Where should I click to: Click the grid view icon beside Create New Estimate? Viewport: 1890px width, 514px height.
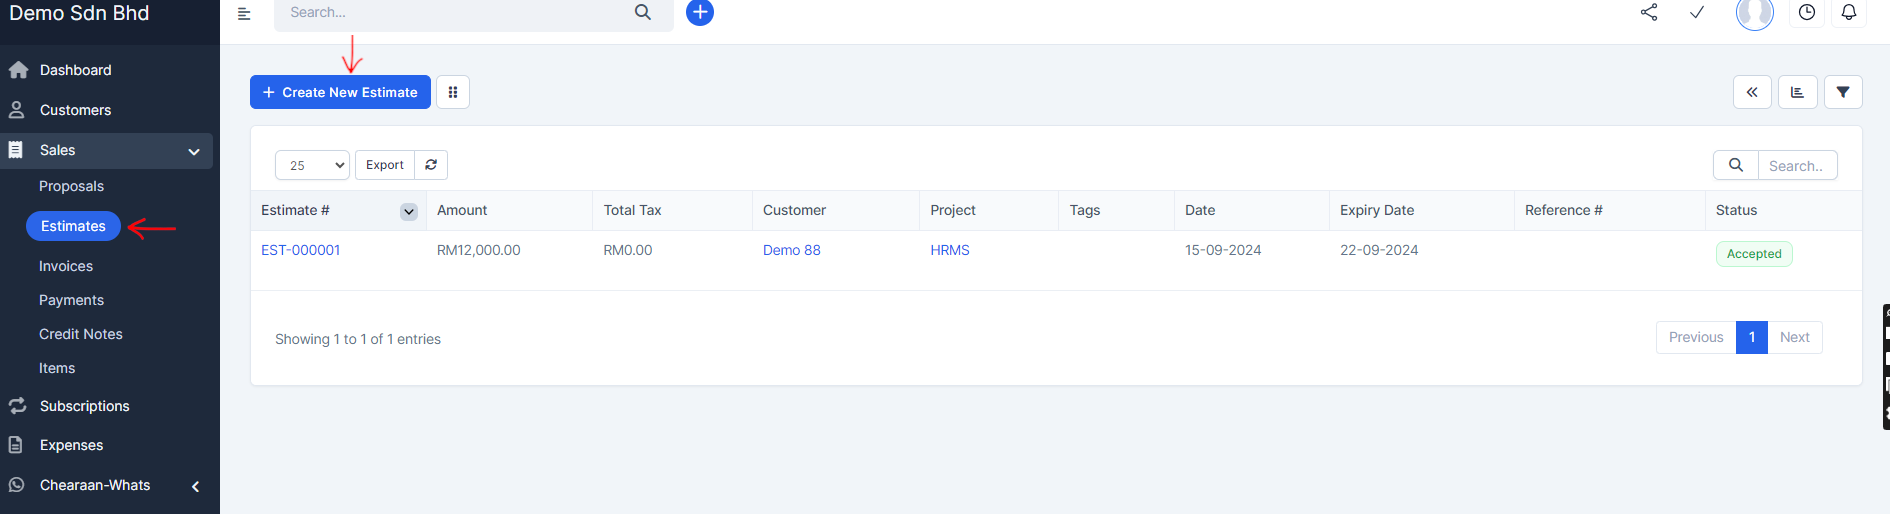pyautogui.click(x=453, y=92)
